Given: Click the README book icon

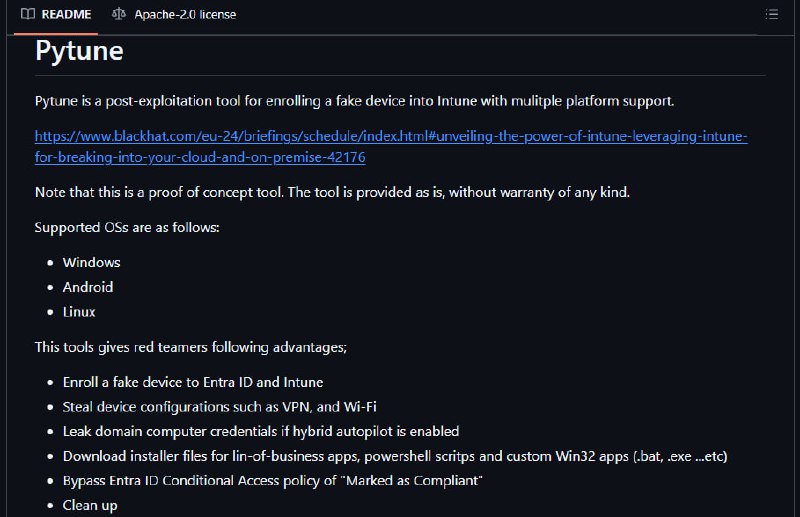Looking at the screenshot, I should pyautogui.click(x=28, y=14).
